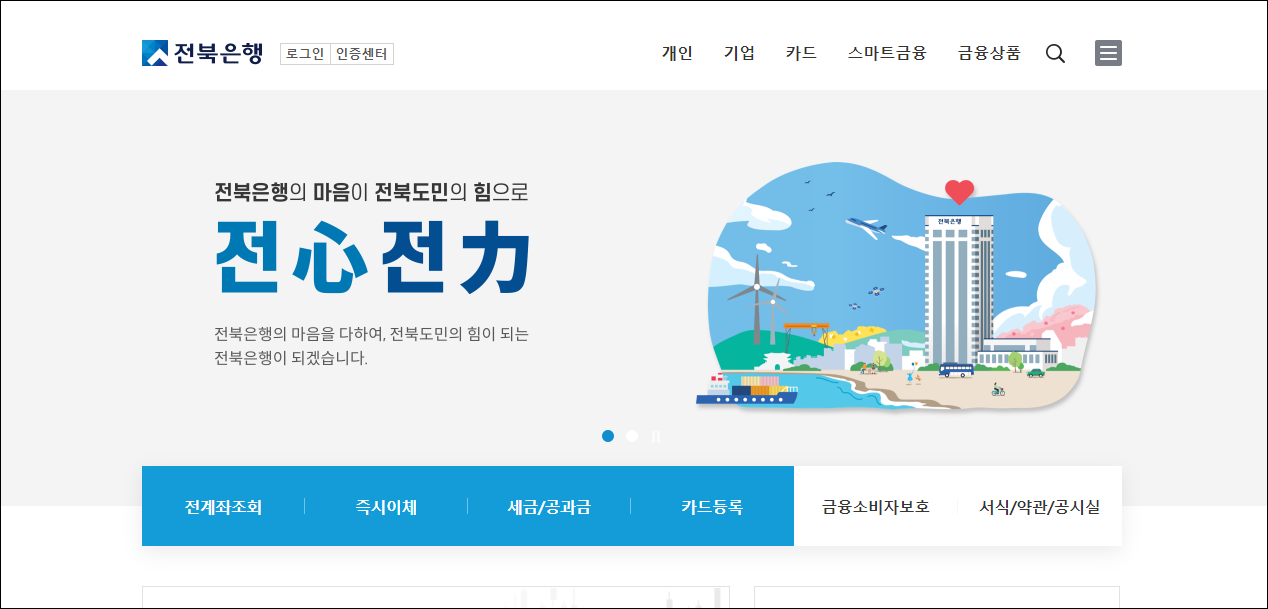Open the 기업 menu
1268x609 pixels.
pos(739,53)
